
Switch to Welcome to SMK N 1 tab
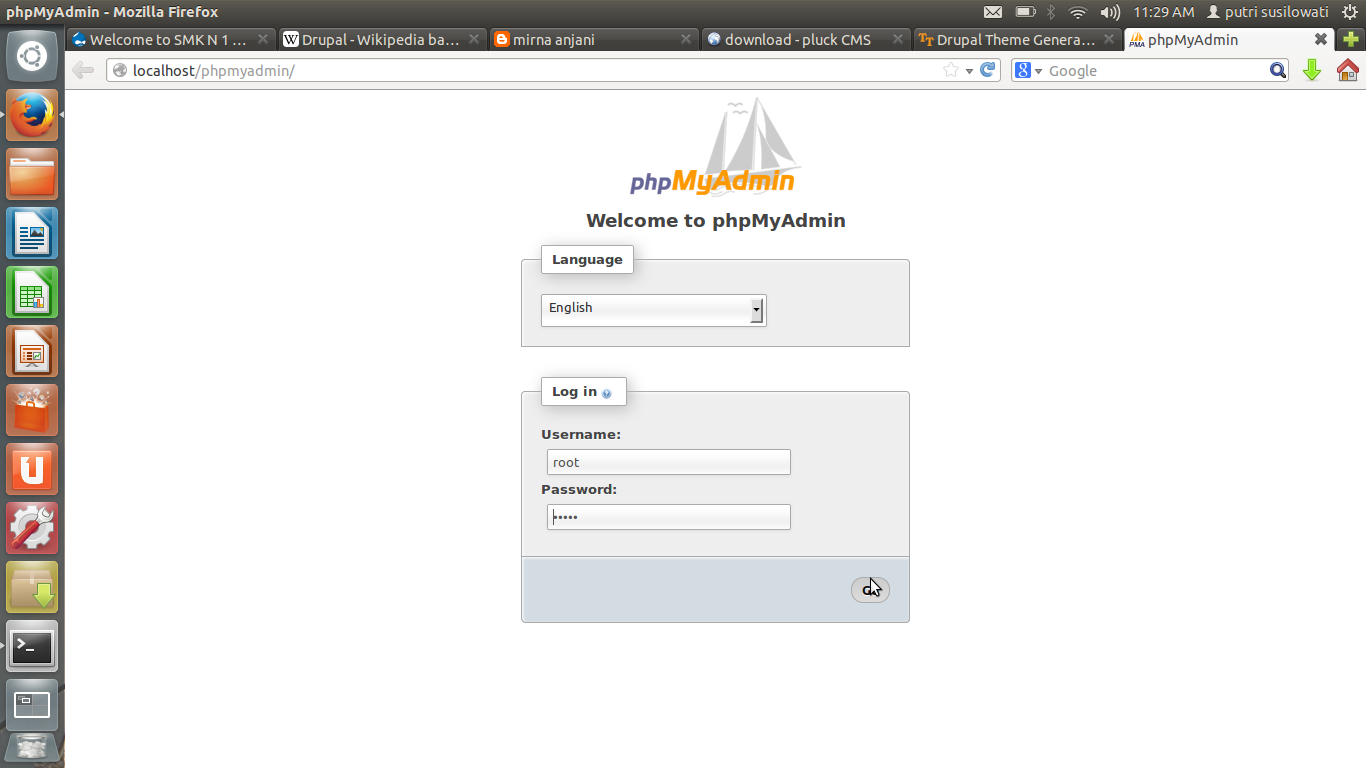click(x=169, y=40)
